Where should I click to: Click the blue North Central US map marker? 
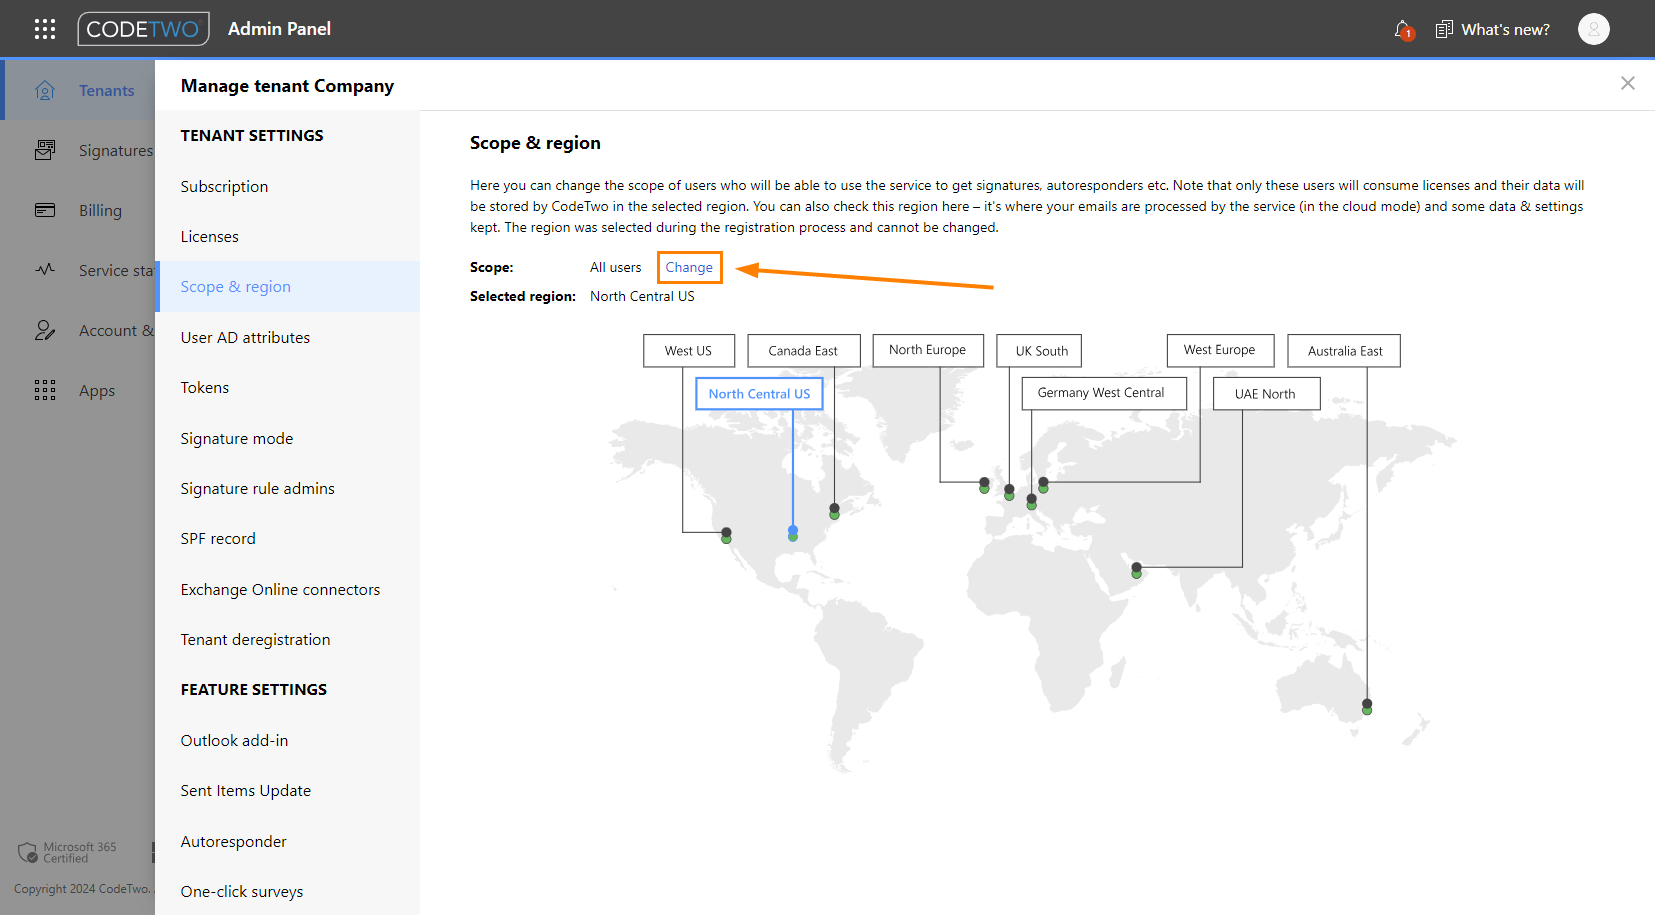tap(793, 533)
